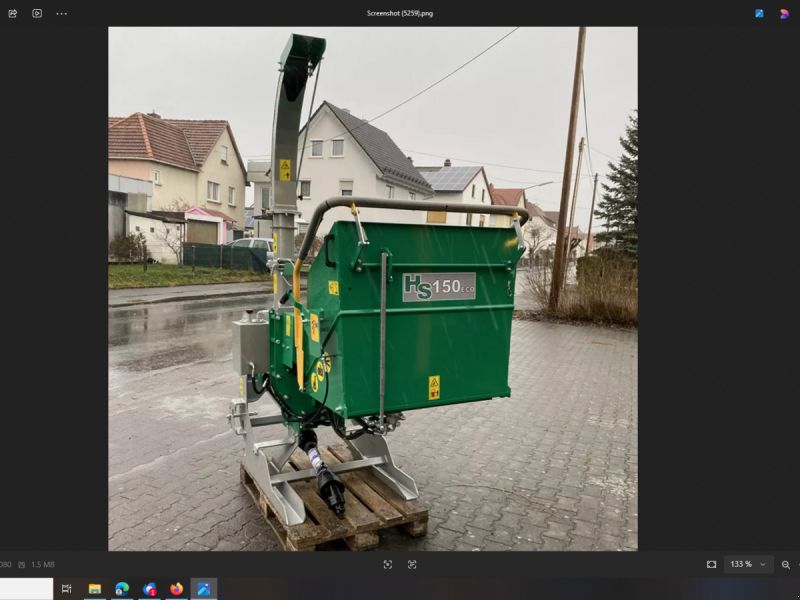Open the image editing app icon at top right
Viewport: 800px width, 600px height.
(x=759, y=13)
